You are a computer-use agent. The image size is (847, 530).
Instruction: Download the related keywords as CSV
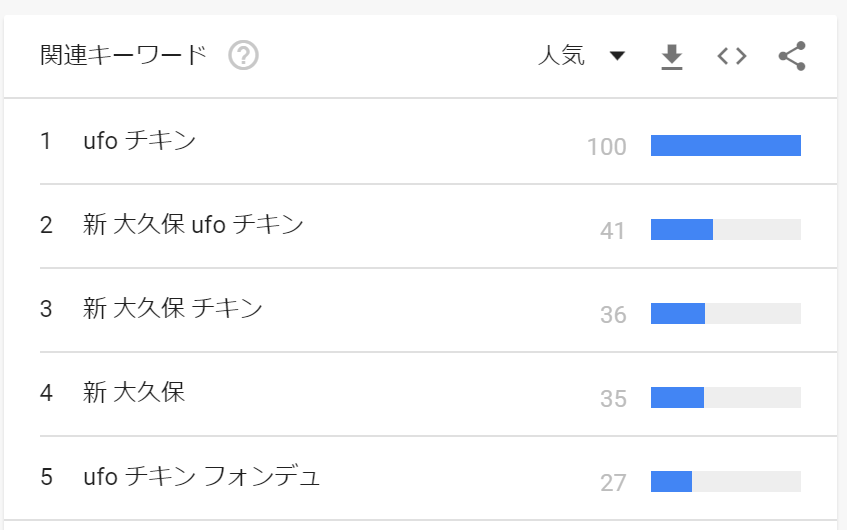pos(672,57)
